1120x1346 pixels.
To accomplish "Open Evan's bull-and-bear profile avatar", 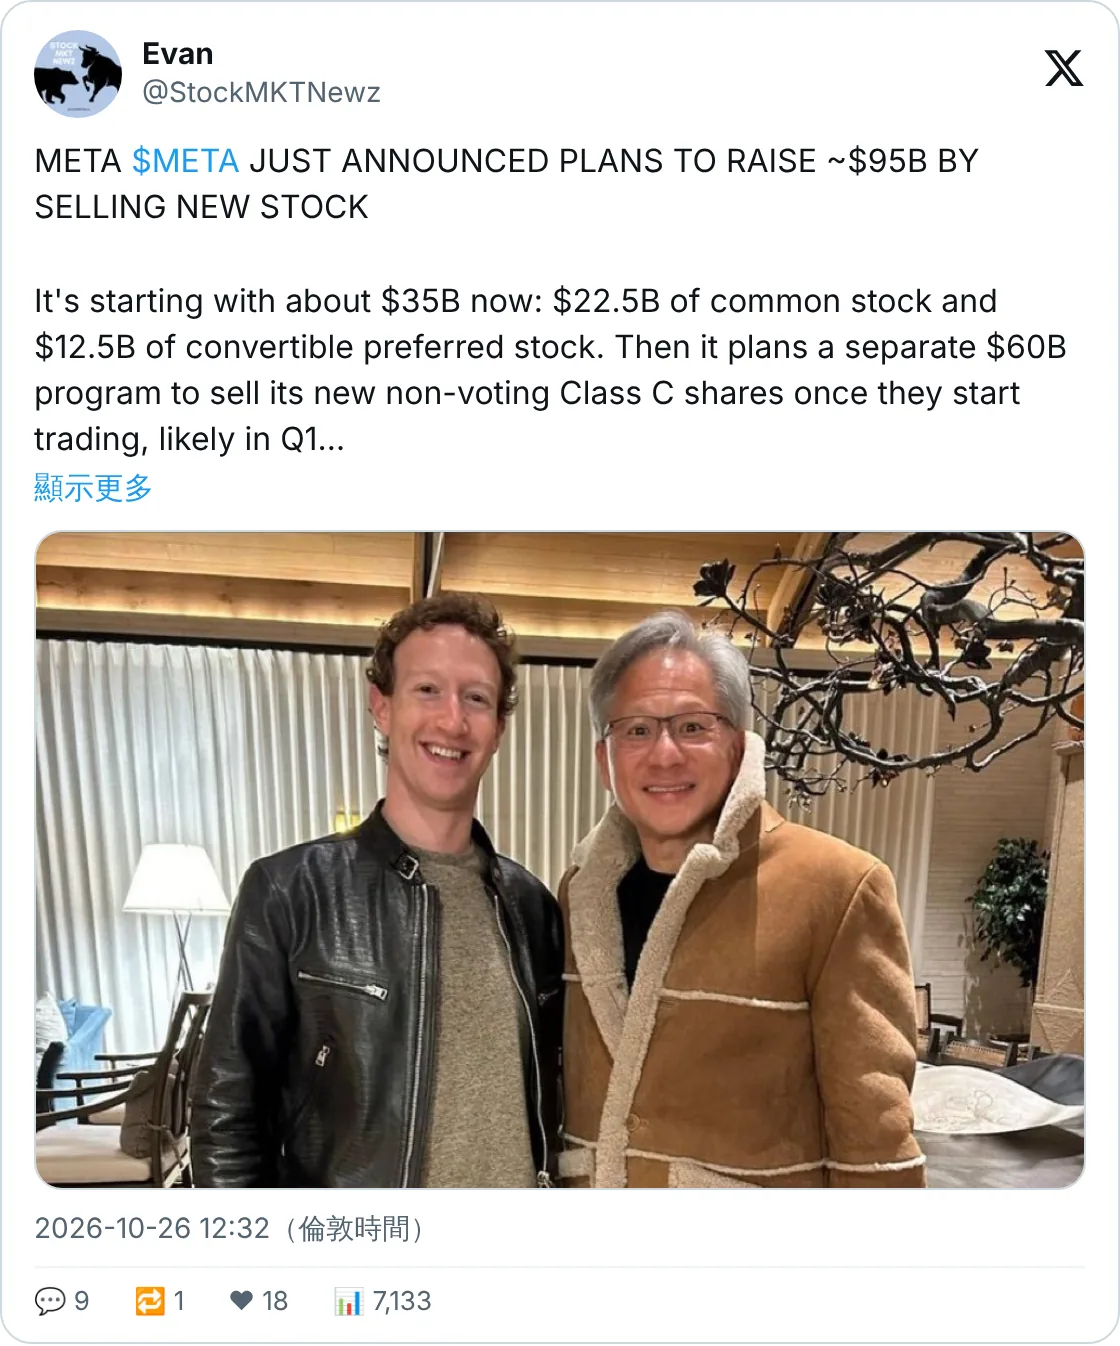I will pos(78,74).
